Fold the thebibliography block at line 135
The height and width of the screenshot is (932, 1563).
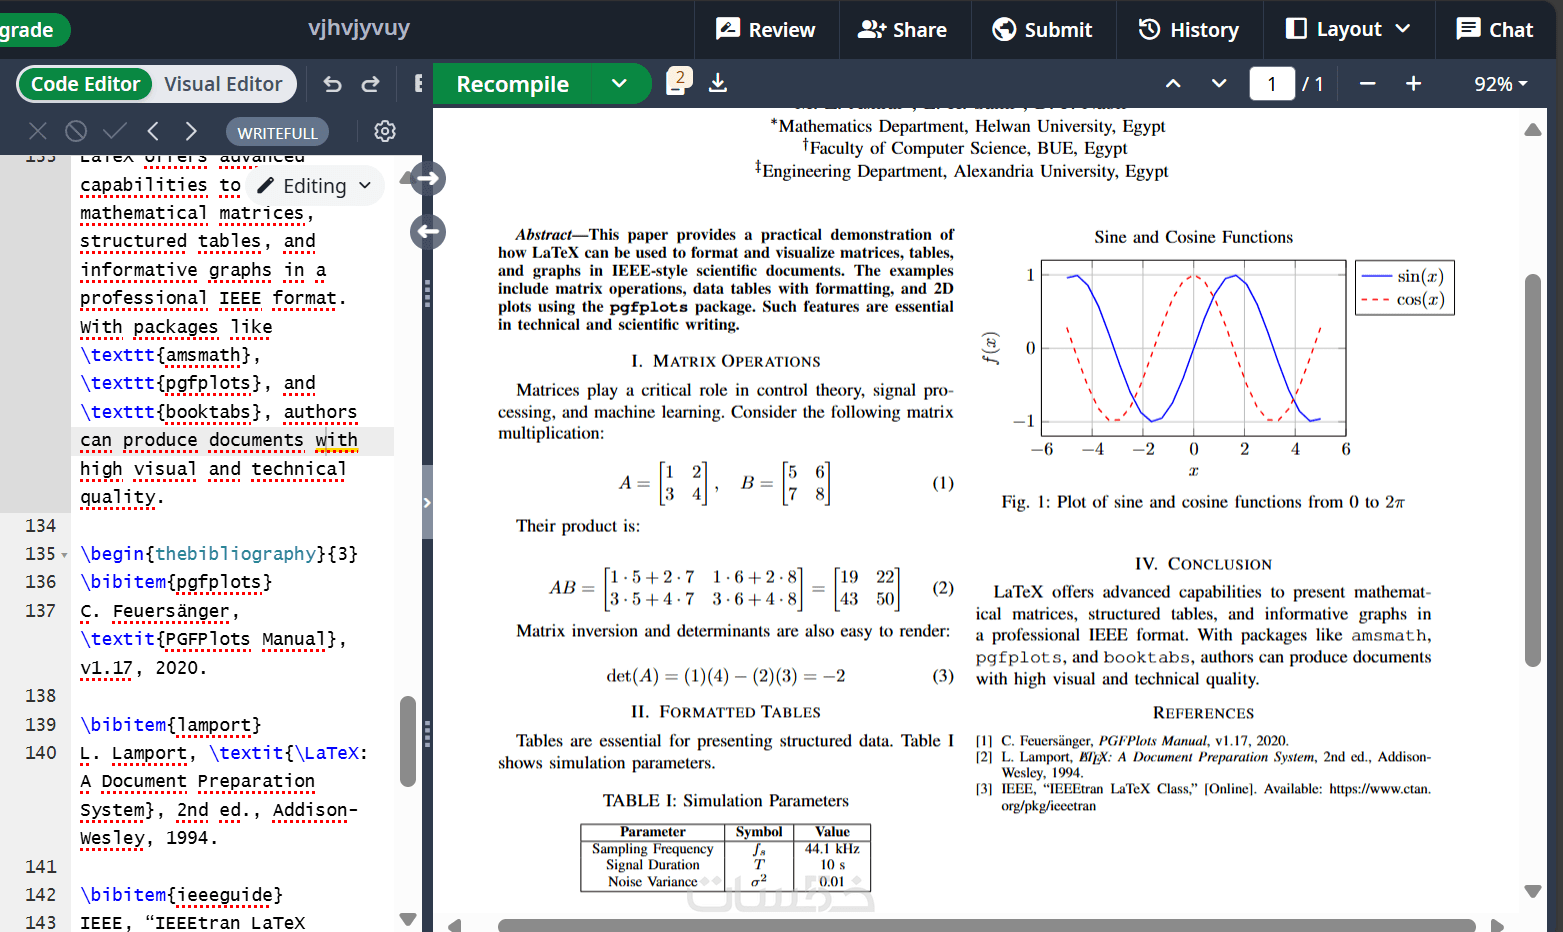[65, 555]
